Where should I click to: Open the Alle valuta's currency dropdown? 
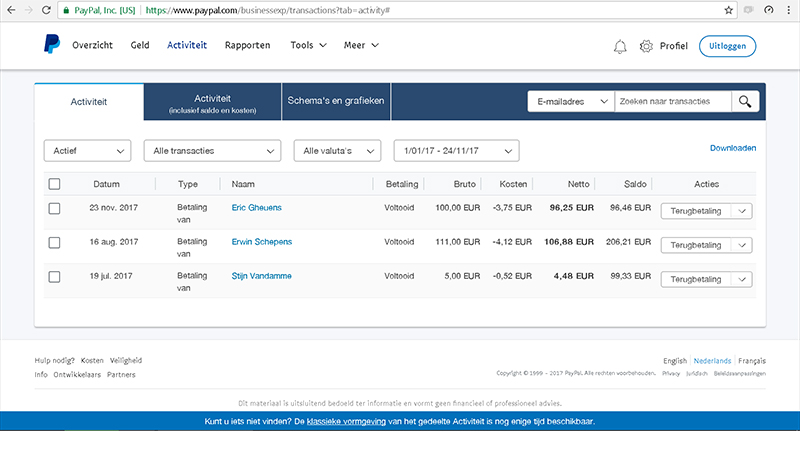tap(337, 151)
